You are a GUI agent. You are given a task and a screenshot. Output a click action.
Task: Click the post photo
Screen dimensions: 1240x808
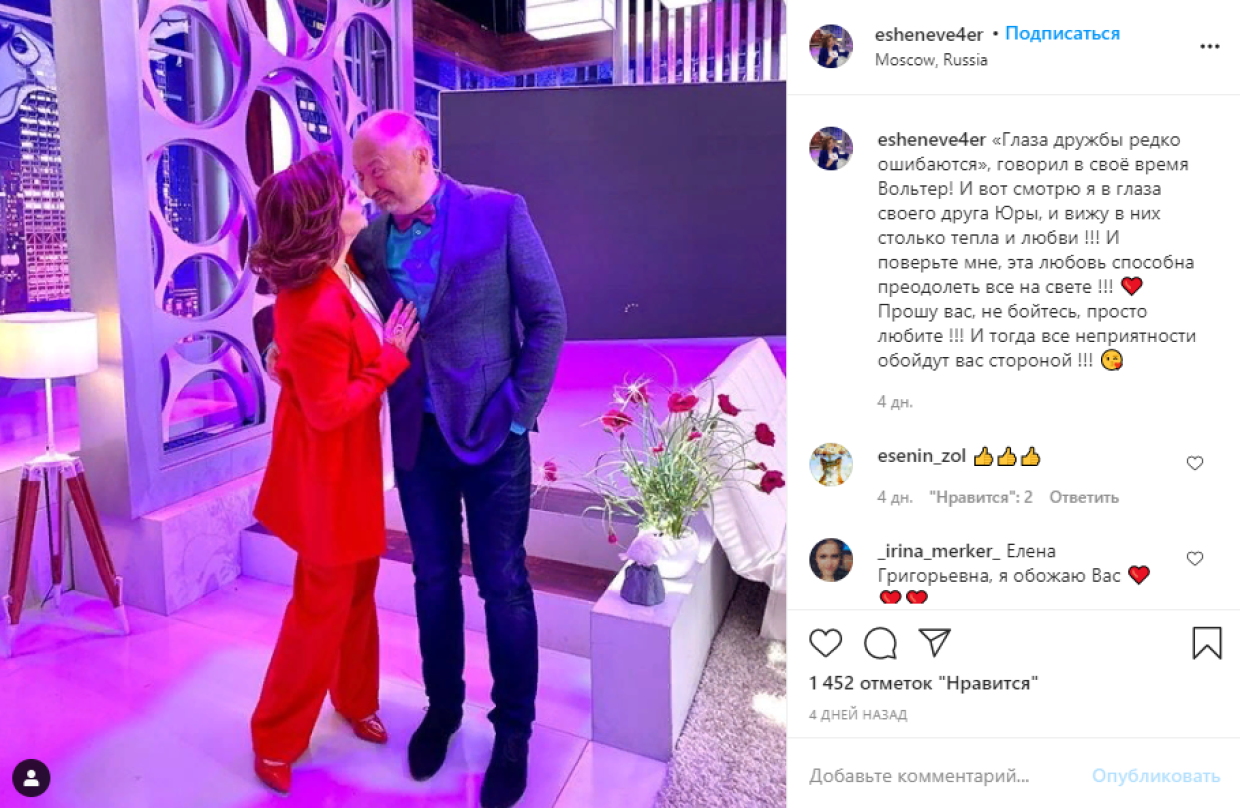pos(393,404)
